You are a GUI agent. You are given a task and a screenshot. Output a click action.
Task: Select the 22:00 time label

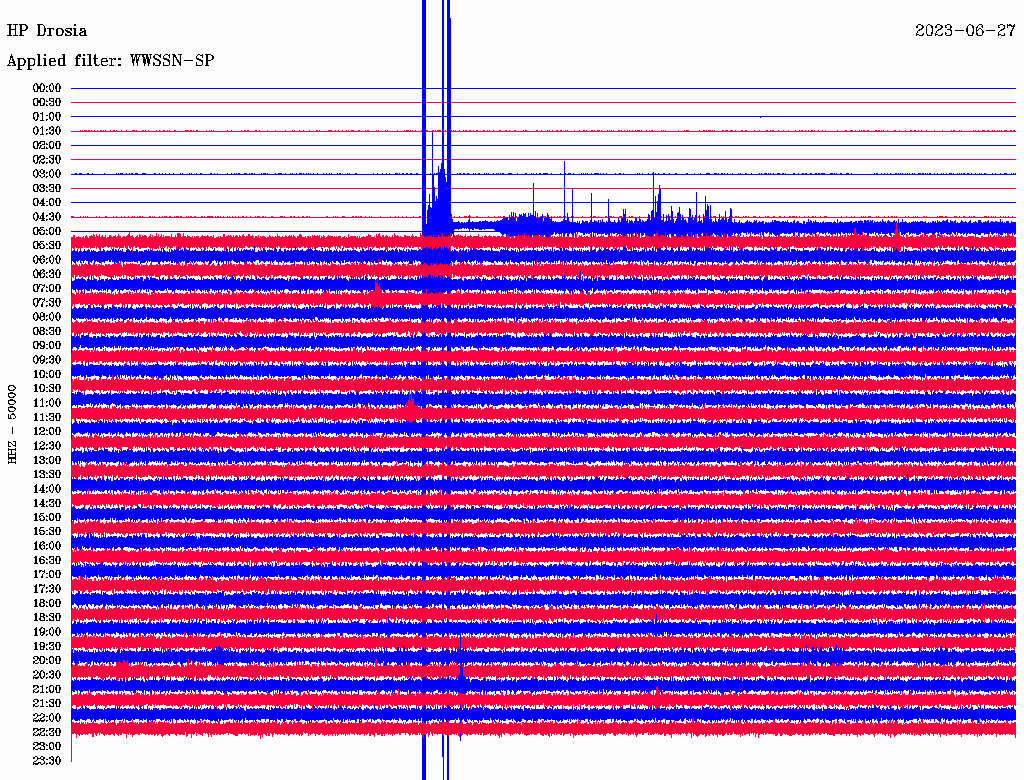point(47,718)
